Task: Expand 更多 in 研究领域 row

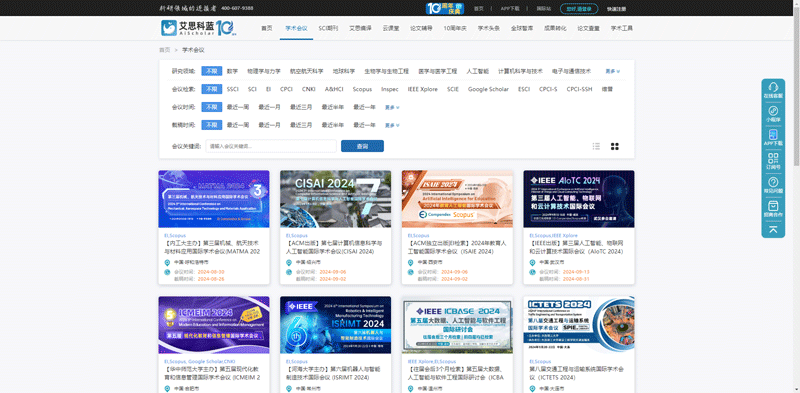Action: click(613, 71)
